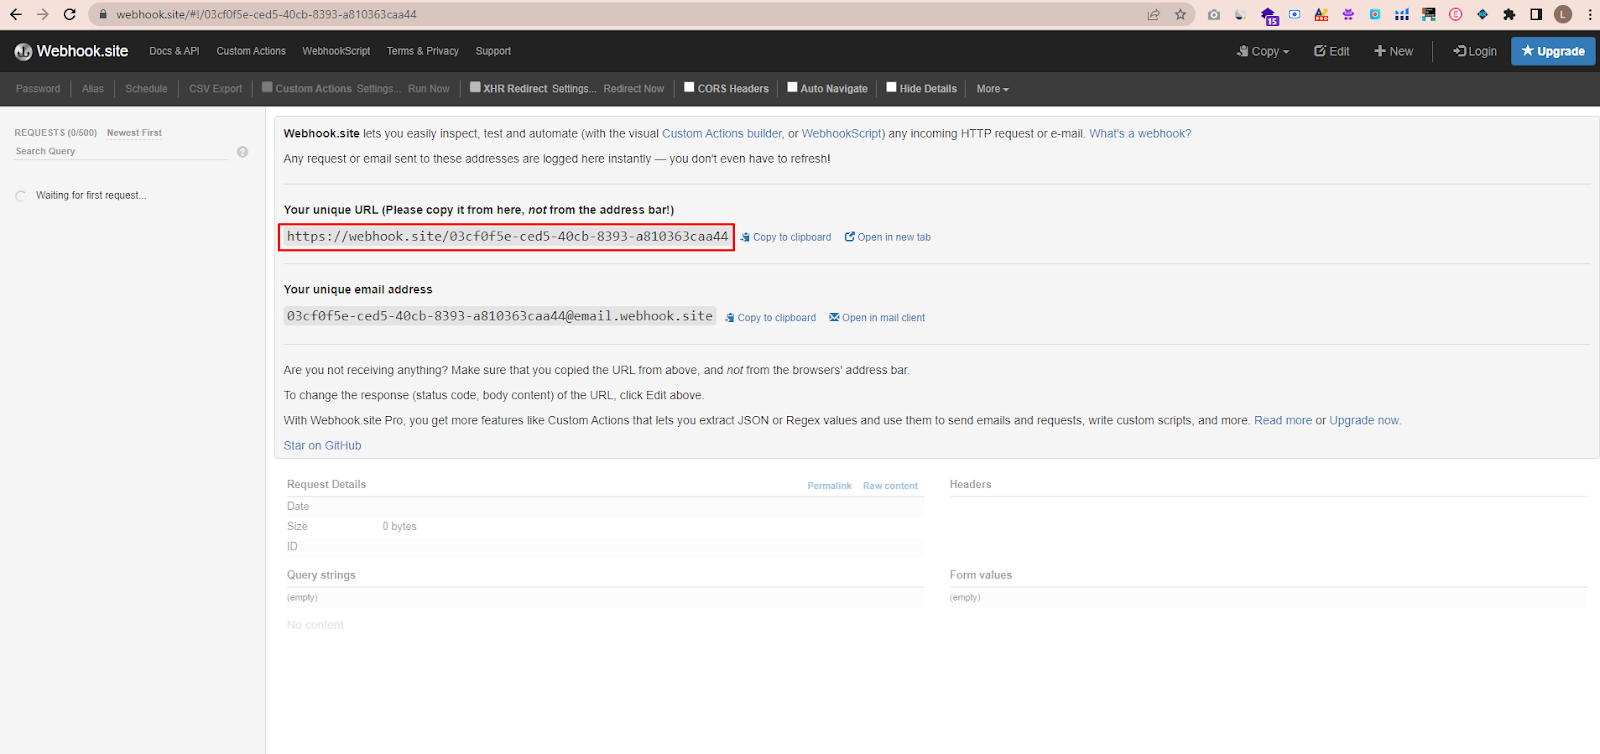Image resolution: width=1600 pixels, height=754 pixels.
Task: Open the Schedule option
Action: [146, 89]
